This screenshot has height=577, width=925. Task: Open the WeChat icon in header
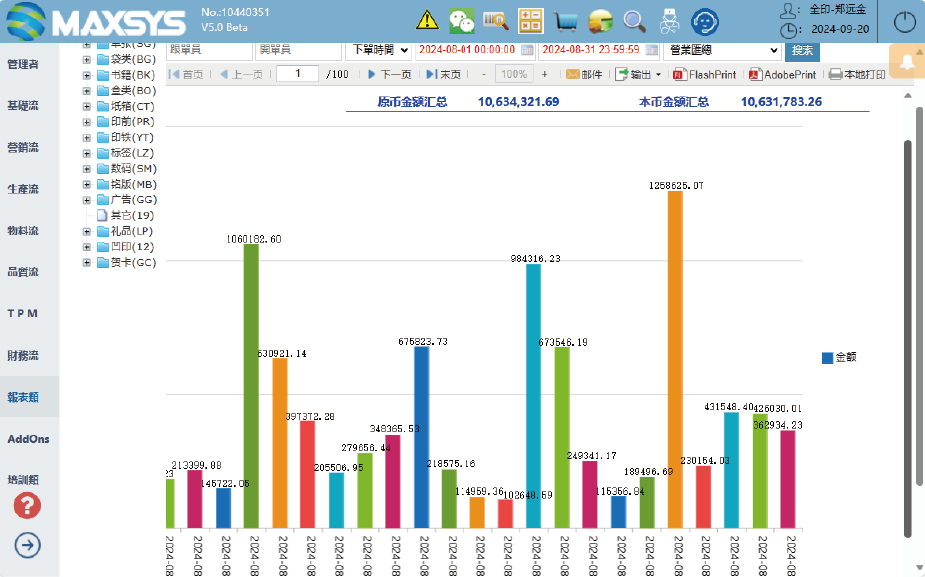(x=461, y=21)
